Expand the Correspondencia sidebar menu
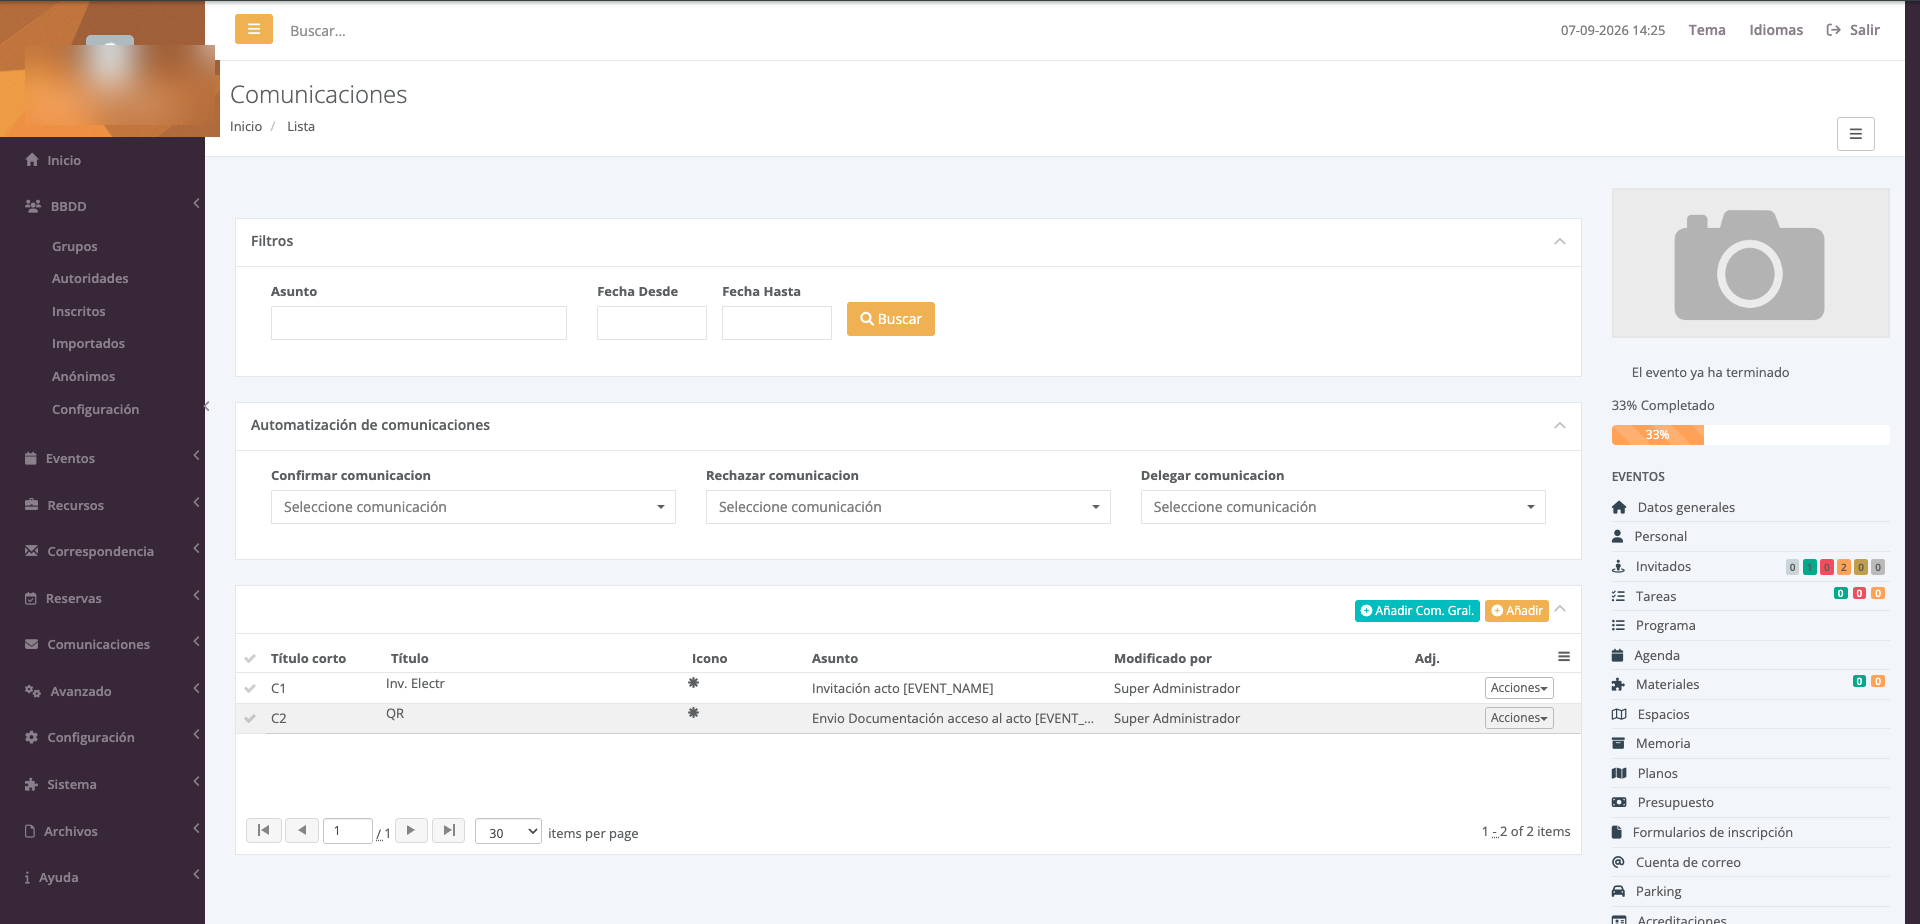Screen dimensions: 1920x924 click(102, 551)
